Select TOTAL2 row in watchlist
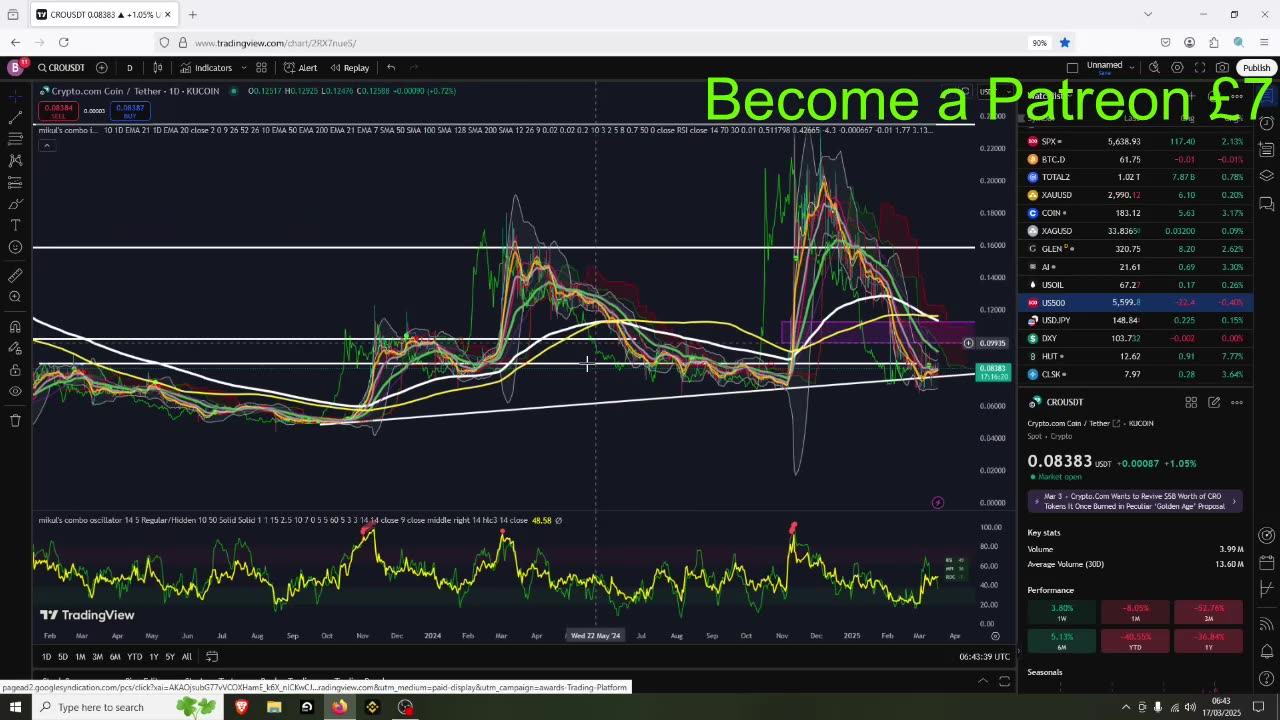The width and height of the screenshot is (1280, 720). [1135, 177]
